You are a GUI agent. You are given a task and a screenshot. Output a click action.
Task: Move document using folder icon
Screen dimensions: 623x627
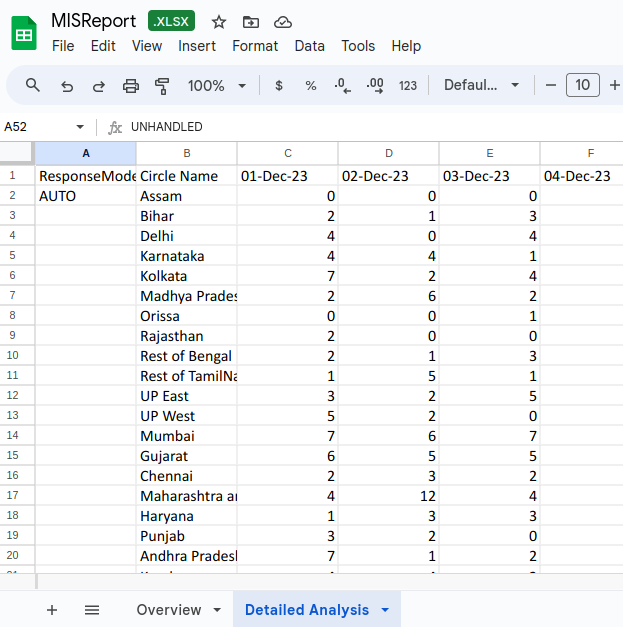coord(250,22)
